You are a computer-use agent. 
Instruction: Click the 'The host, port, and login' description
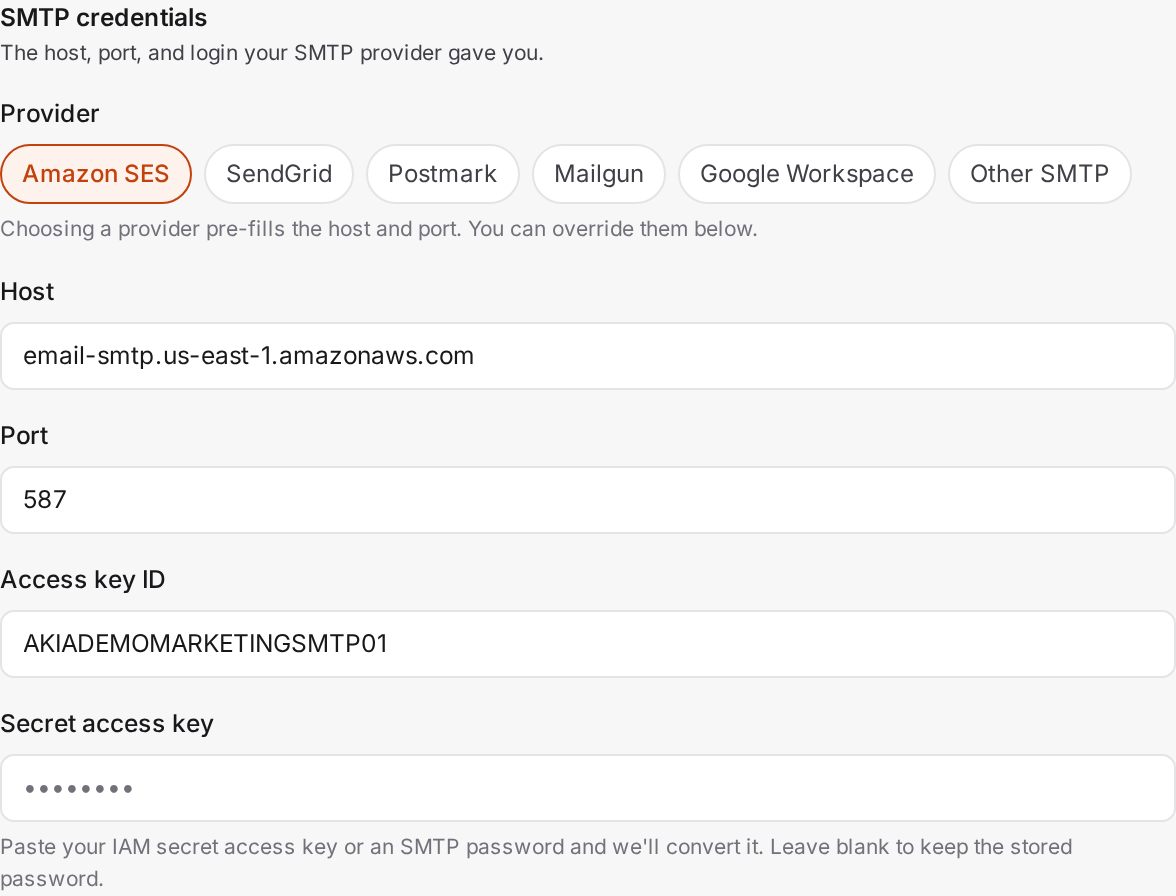(x=272, y=53)
